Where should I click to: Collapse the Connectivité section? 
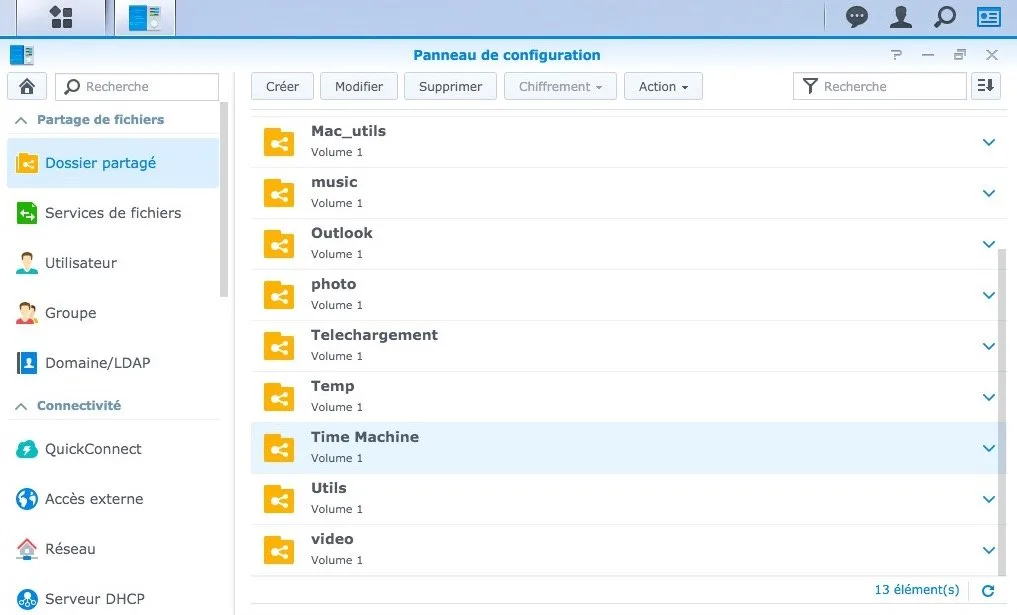pyautogui.click(x=21, y=406)
